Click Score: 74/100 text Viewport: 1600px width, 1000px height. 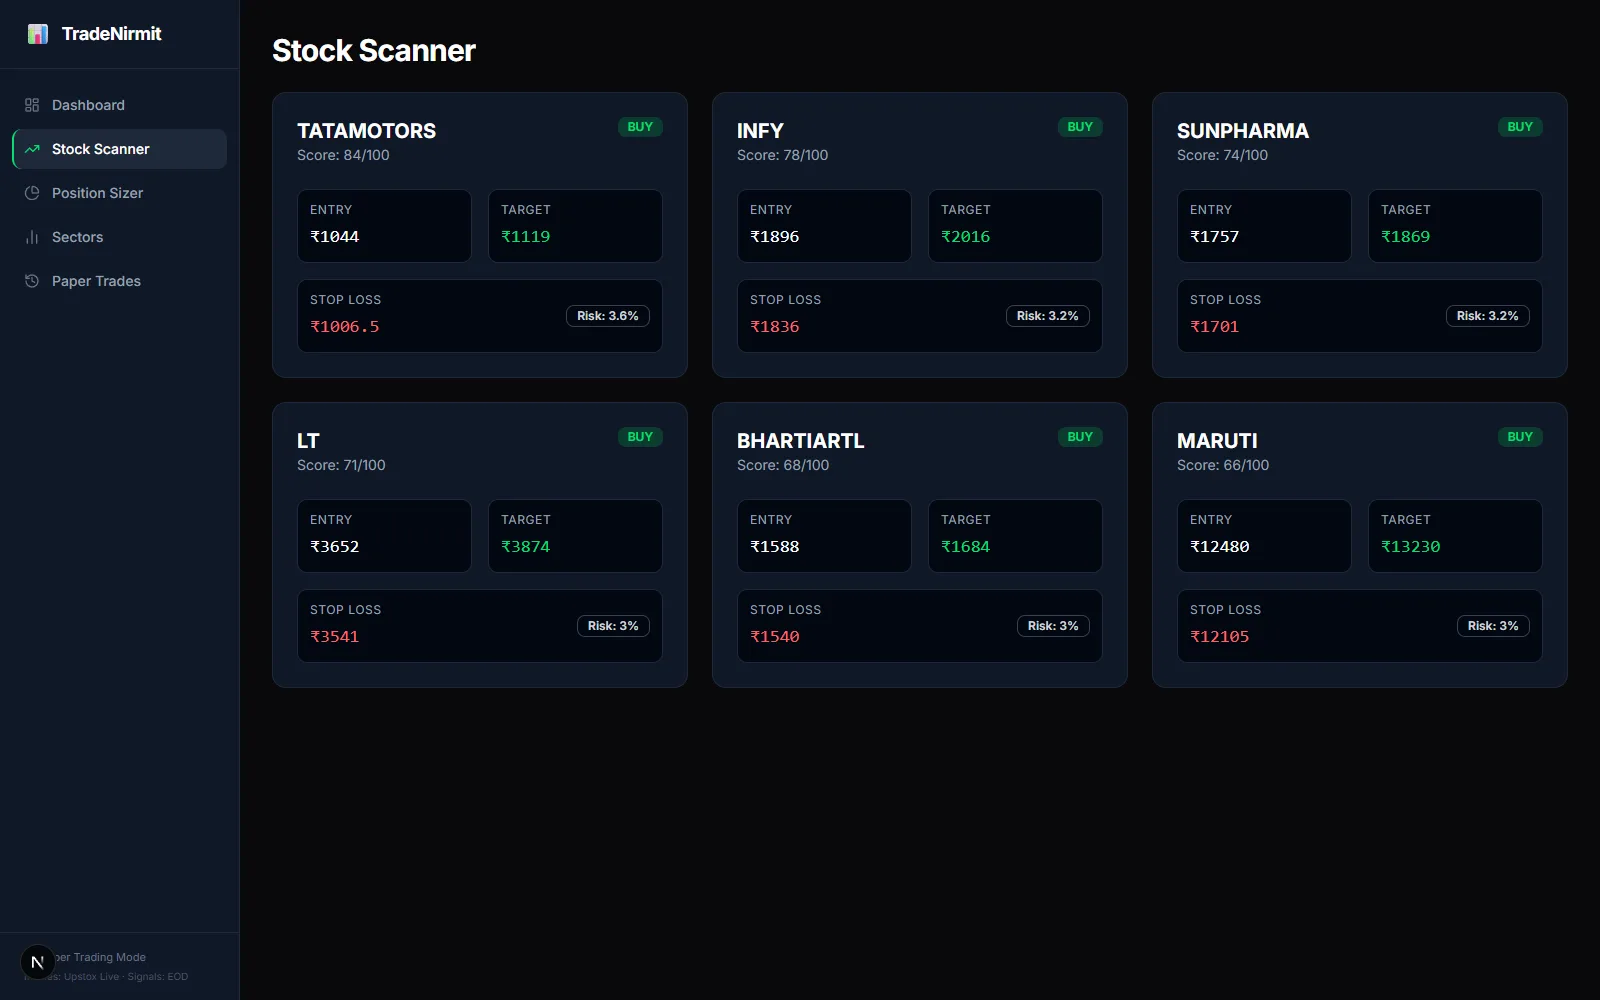tap(1222, 155)
